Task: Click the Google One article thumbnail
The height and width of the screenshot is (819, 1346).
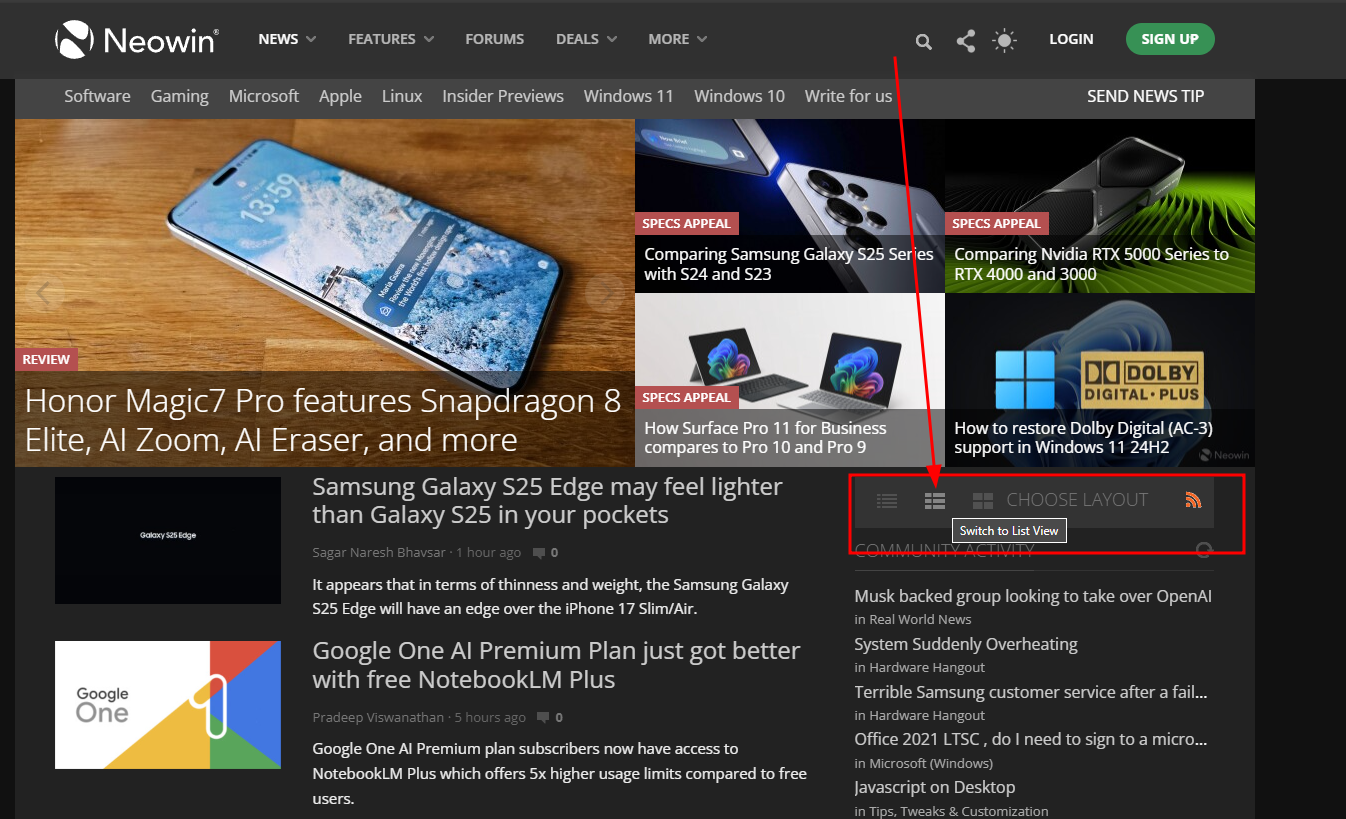Action: pos(168,705)
